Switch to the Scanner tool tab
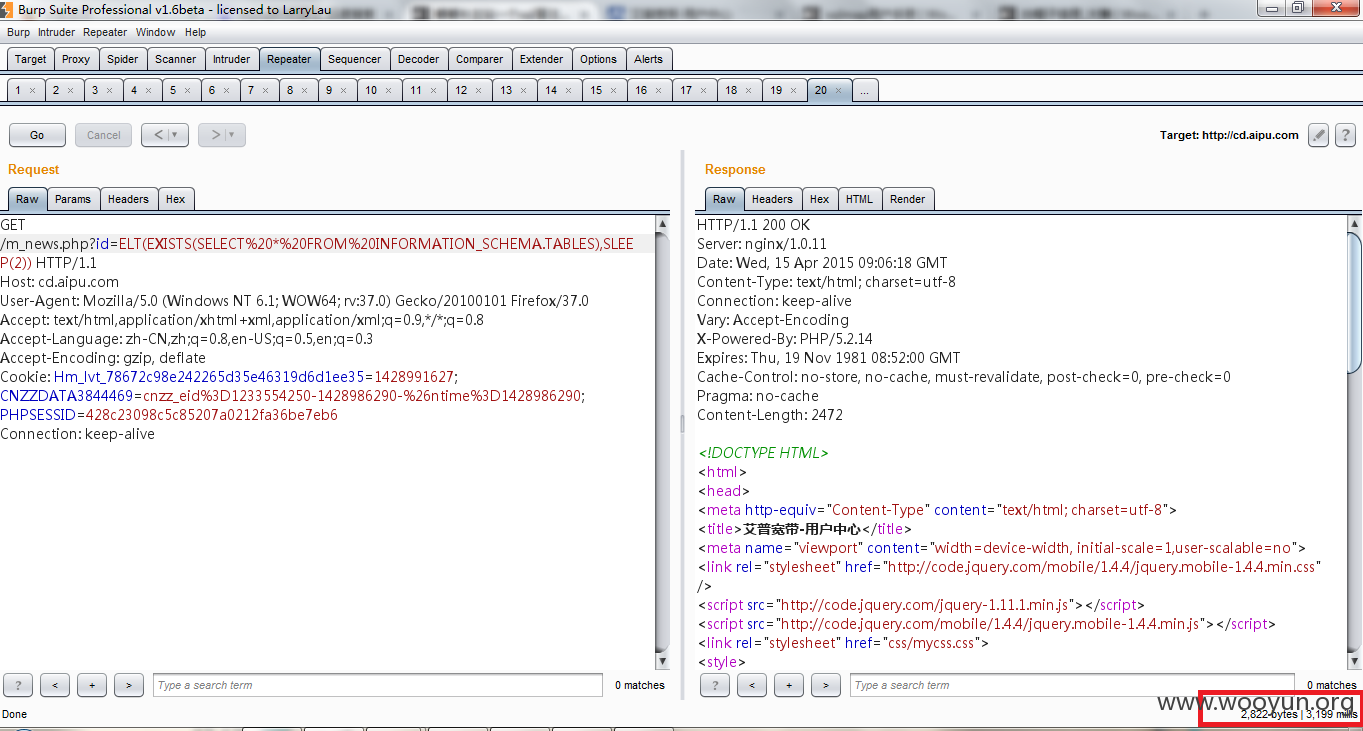The height and width of the screenshot is (731, 1363). [x=176, y=59]
